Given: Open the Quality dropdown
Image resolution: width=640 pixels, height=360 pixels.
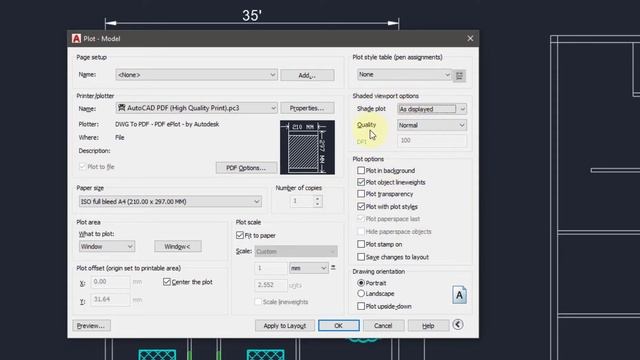Looking at the screenshot, I should pyautogui.click(x=431, y=125).
